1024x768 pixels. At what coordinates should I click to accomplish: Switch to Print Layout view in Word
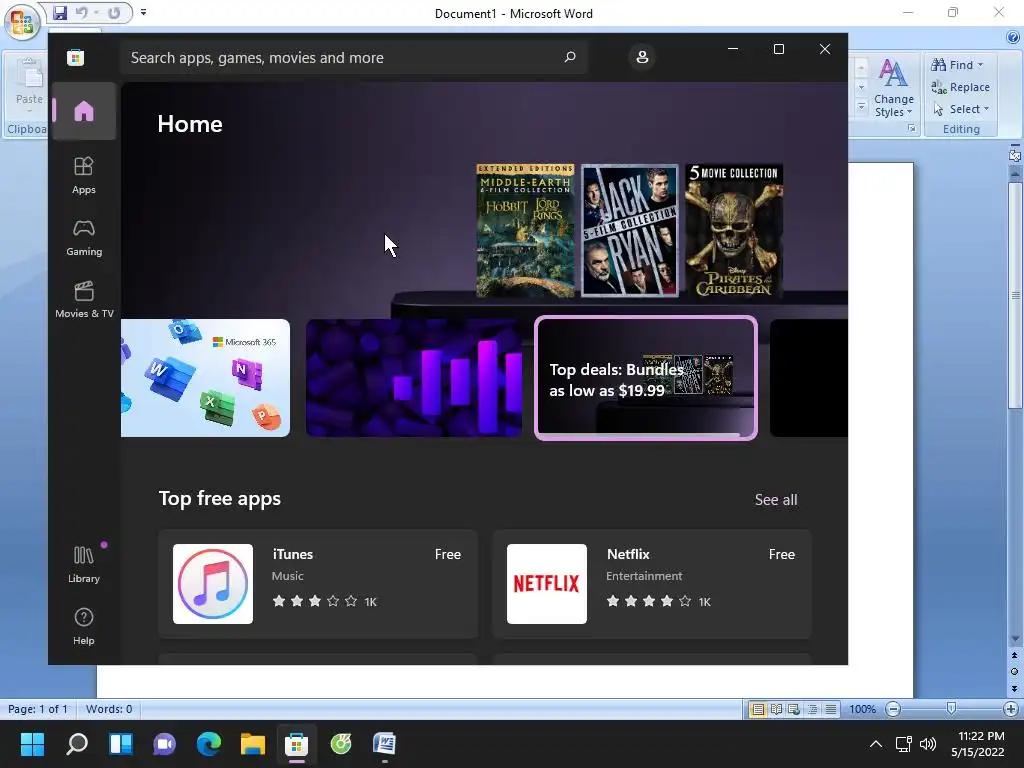pos(758,709)
